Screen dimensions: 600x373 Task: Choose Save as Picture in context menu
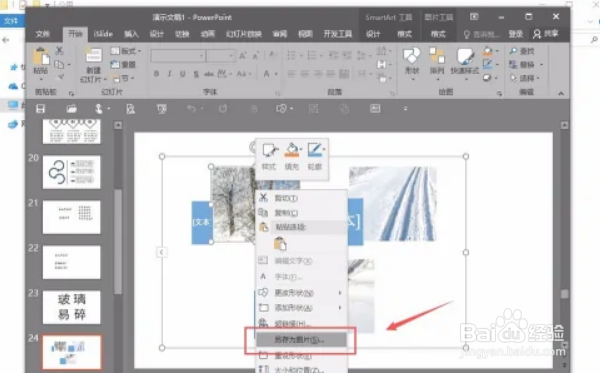[301, 339]
